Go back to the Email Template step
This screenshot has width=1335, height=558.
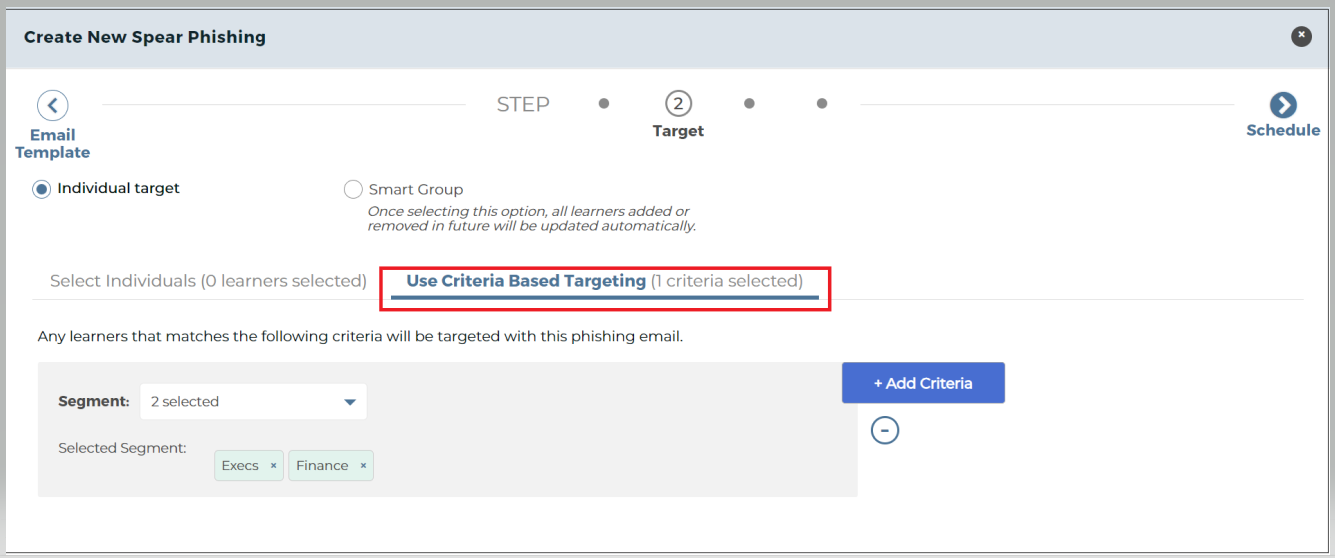(52, 105)
